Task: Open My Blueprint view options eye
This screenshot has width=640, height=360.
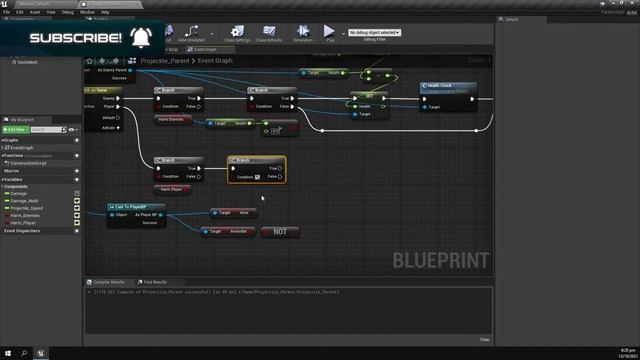Action: pyautogui.click(x=72, y=130)
